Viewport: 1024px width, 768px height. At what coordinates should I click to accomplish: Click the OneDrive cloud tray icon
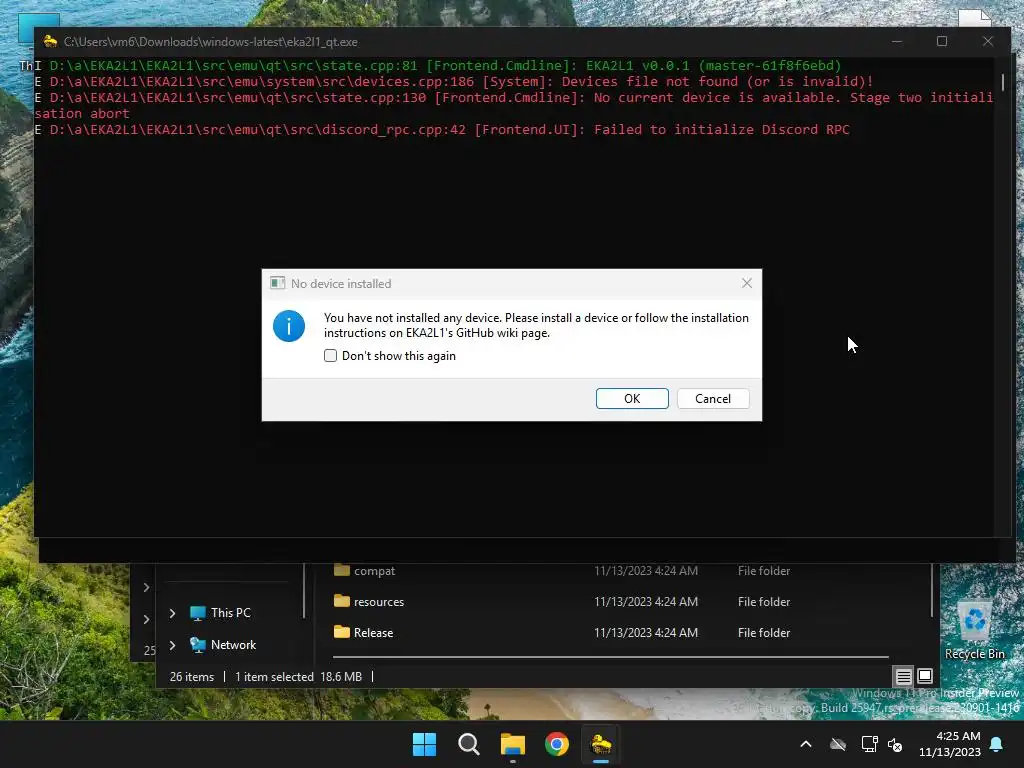point(838,744)
